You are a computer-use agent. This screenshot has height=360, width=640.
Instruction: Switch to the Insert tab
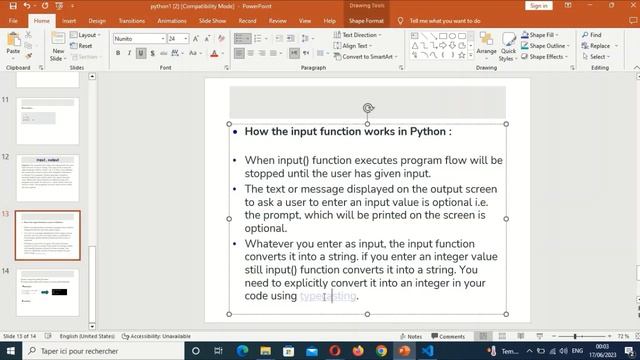(69, 21)
